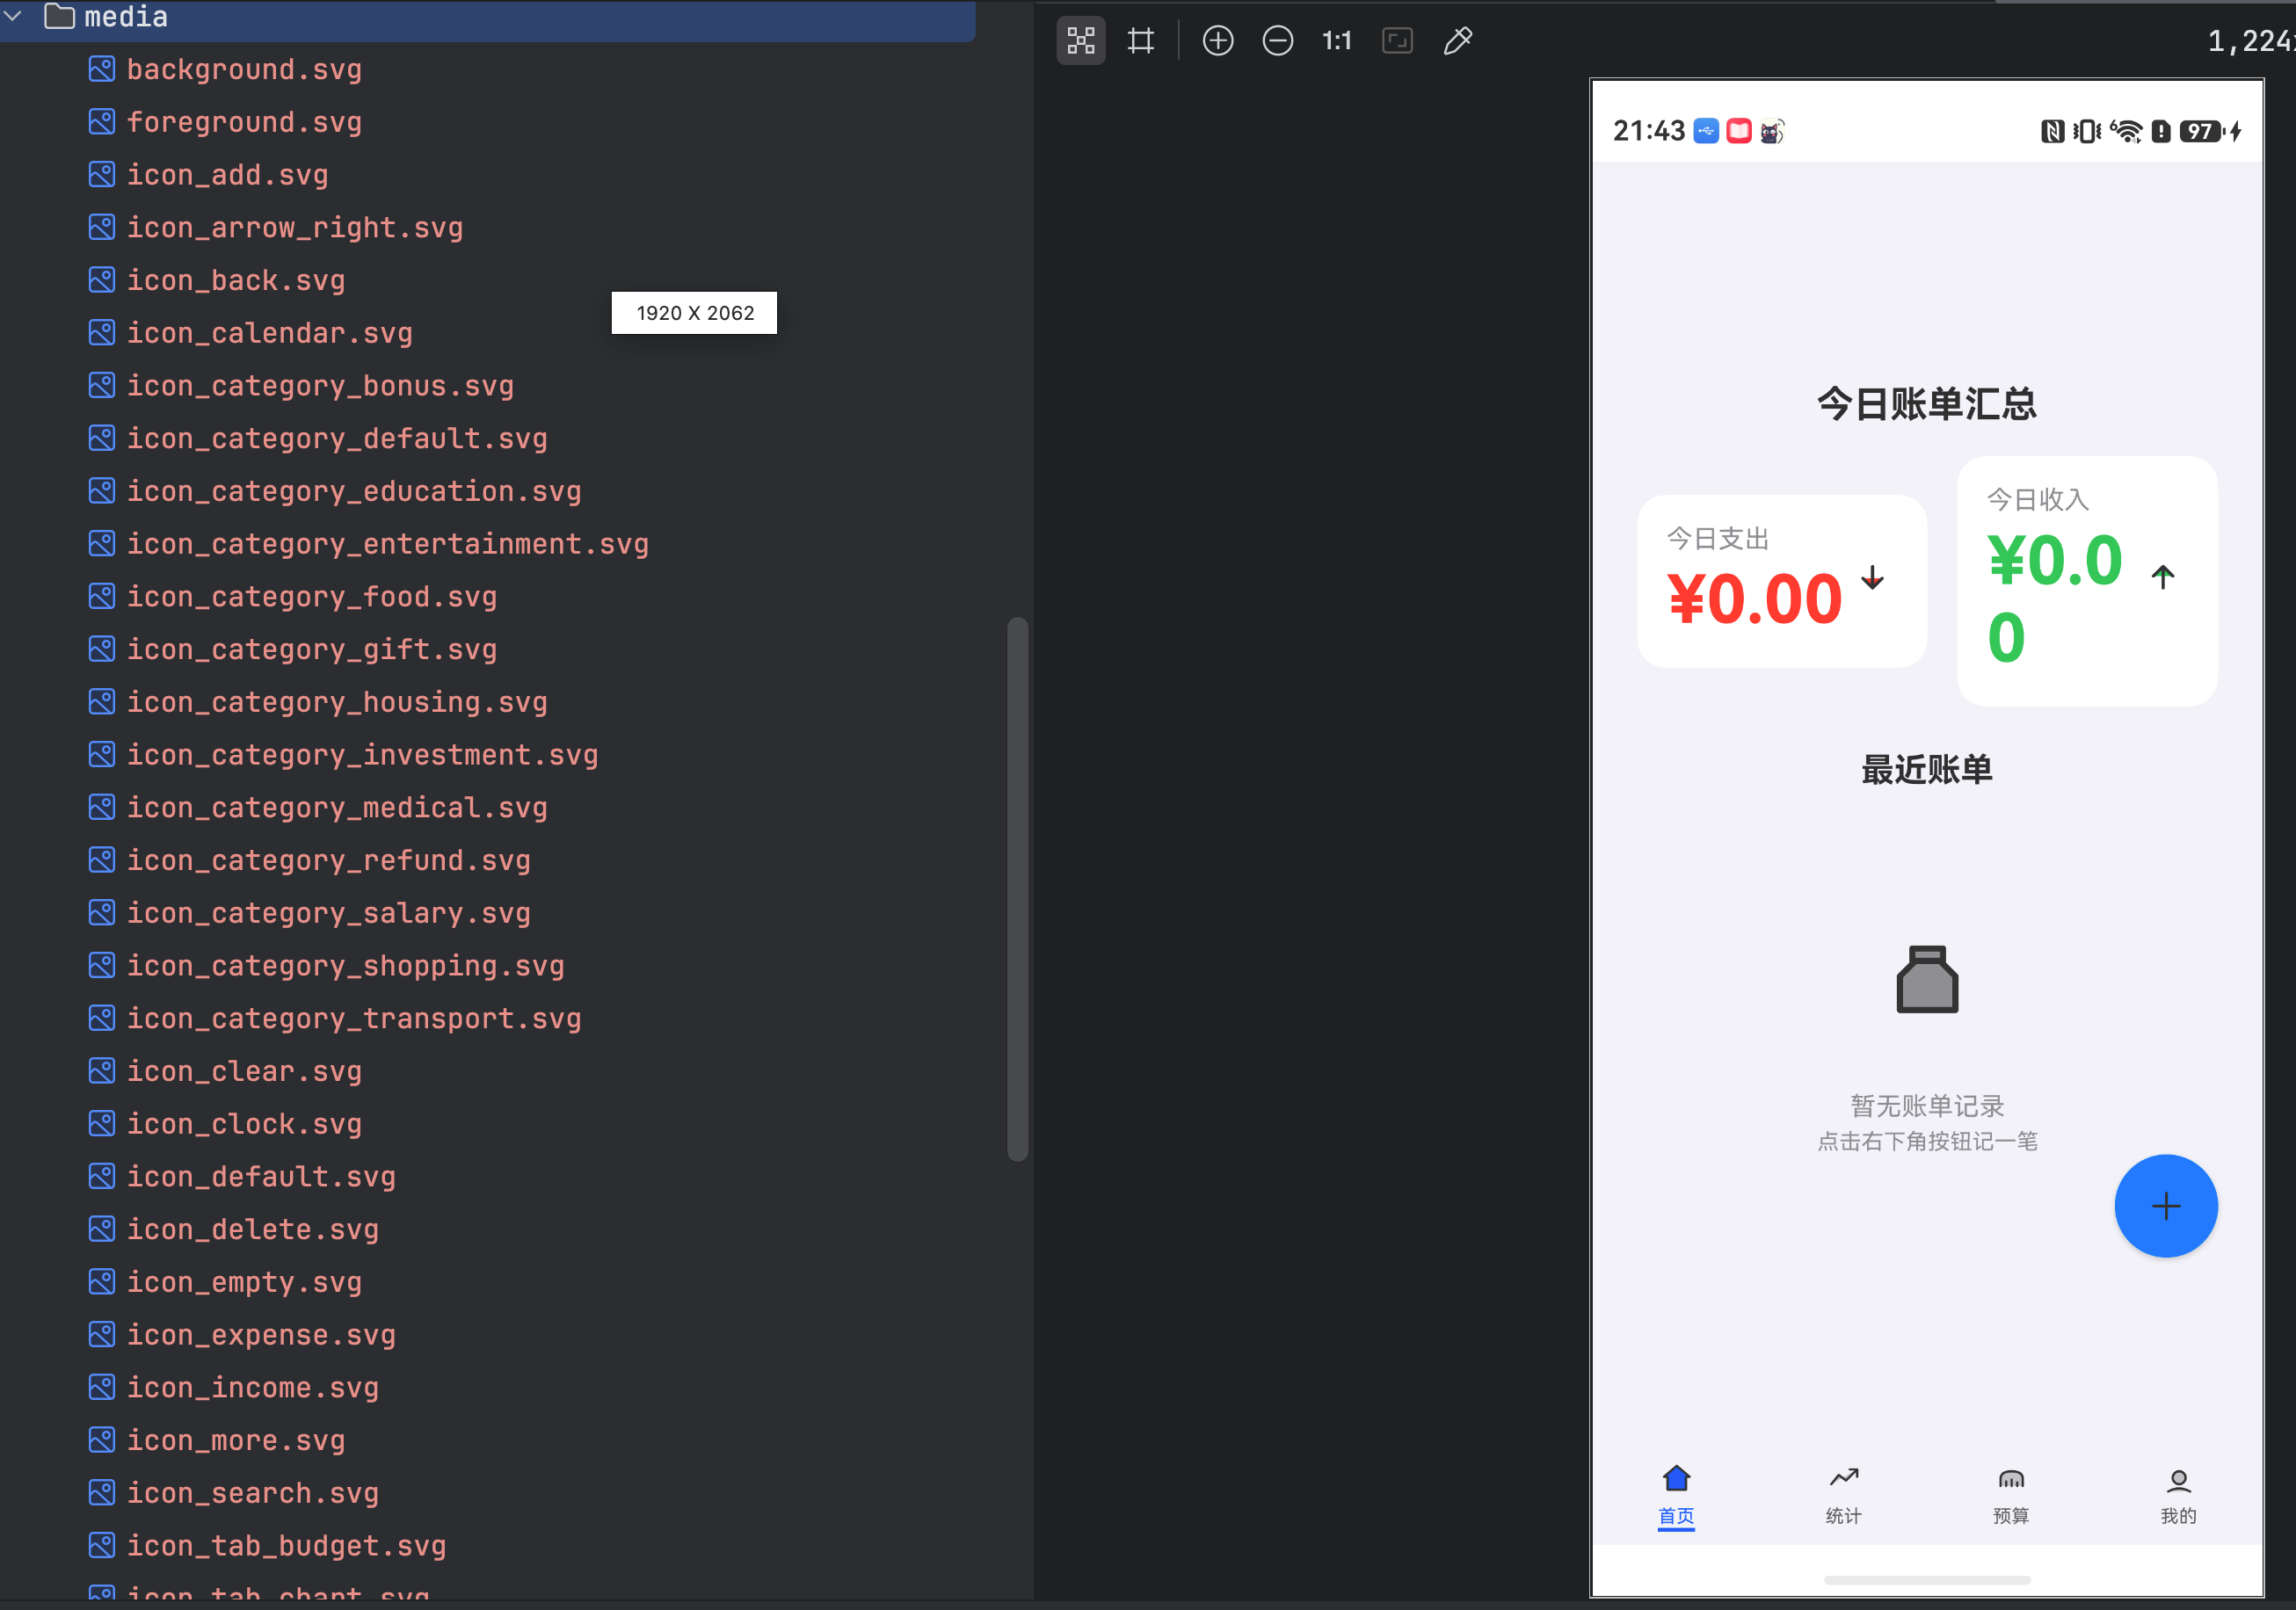Switch to the 我的 profile tab
This screenshot has width=2296, height=1610.
coord(2178,1496)
